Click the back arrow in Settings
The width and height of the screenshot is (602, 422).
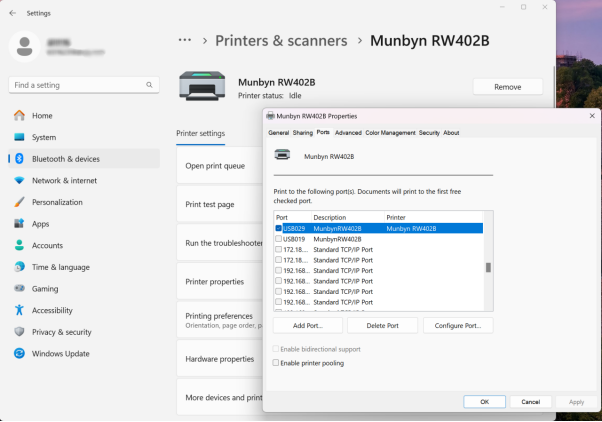(x=13, y=13)
